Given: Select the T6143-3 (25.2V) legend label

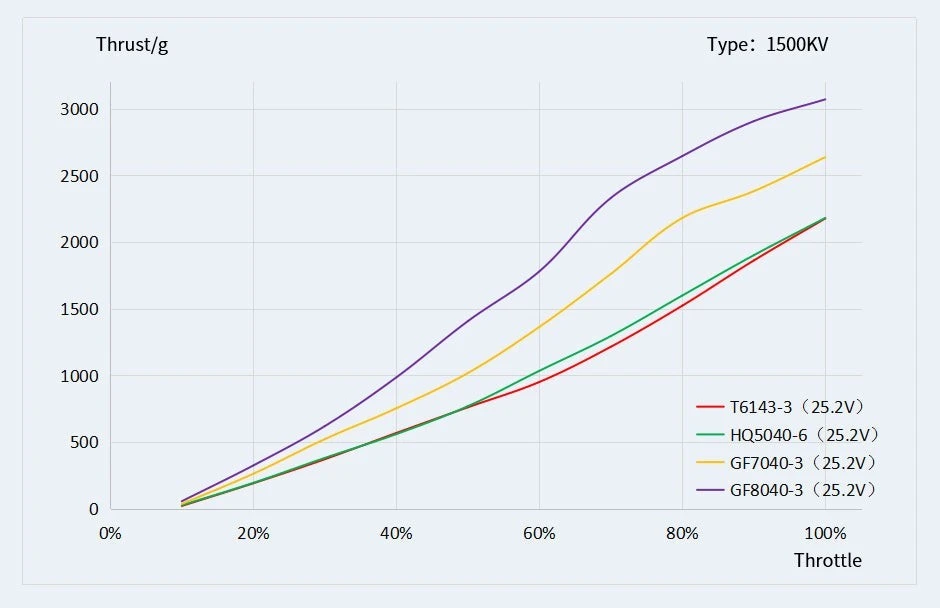Looking at the screenshot, I should pyautogui.click(x=796, y=407).
